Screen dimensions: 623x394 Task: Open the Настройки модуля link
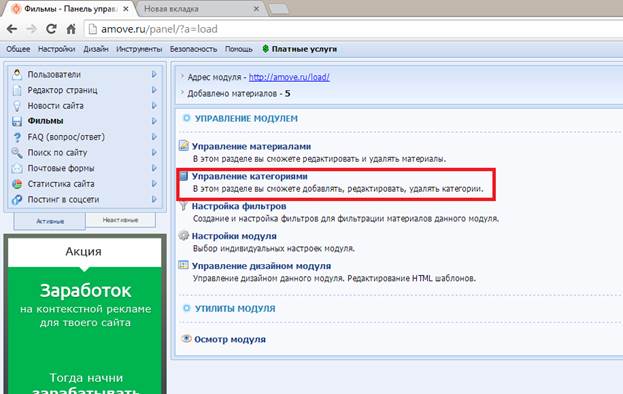pyautogui.click(x=234, y=236)
